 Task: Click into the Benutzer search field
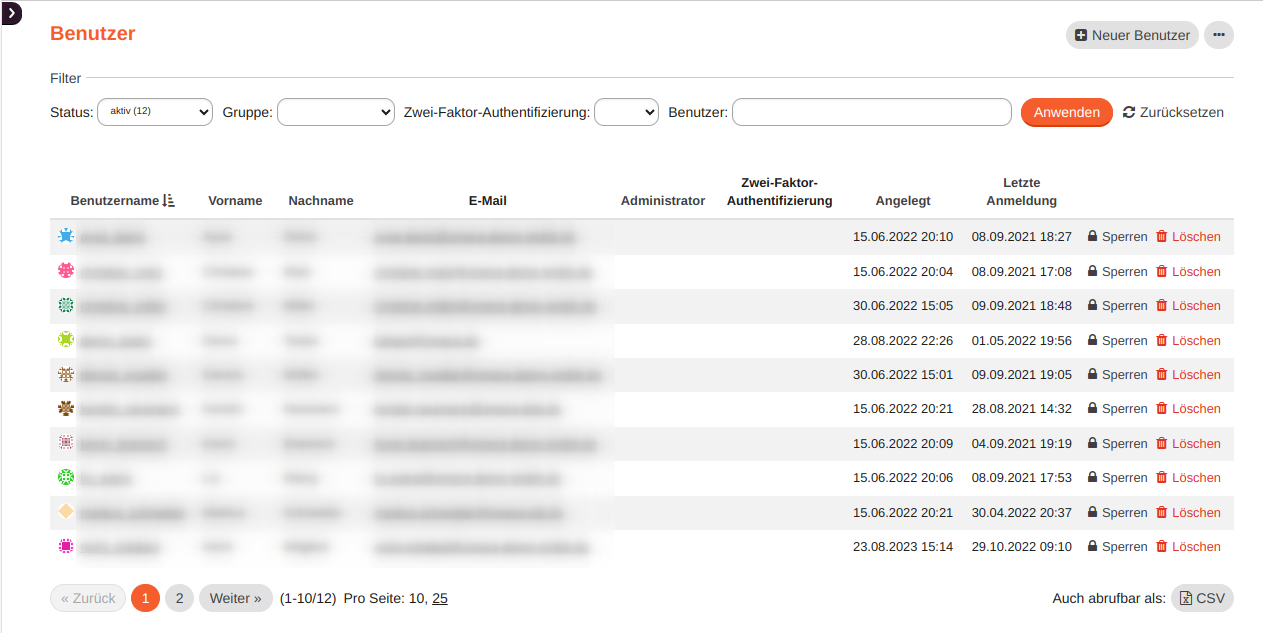[x=870, y=112]
